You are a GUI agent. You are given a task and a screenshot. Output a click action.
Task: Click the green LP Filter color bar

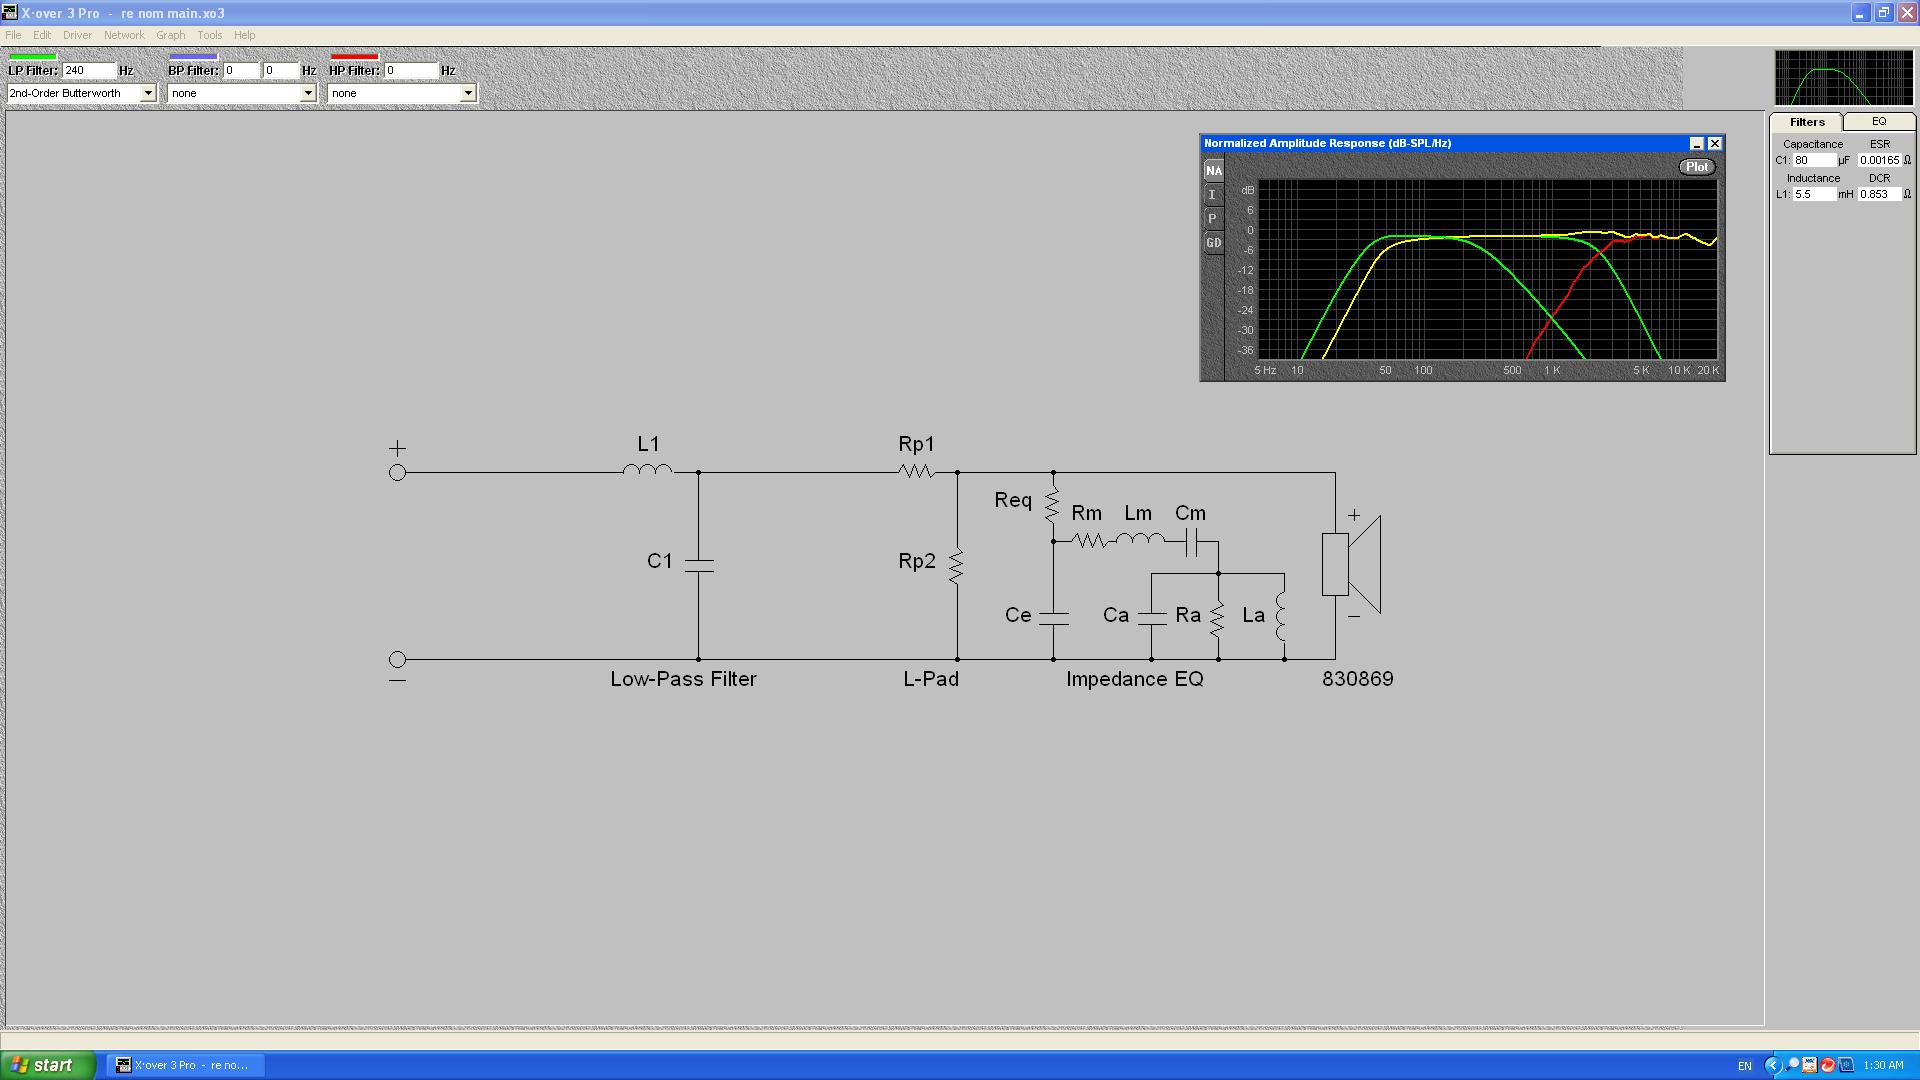(32, 57)
